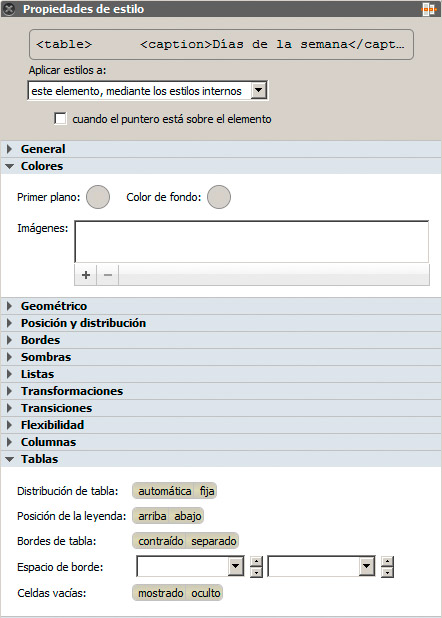Open the Primer plano color swatch
Viewport: 442px width, 618px height.
tap(98, 197)
